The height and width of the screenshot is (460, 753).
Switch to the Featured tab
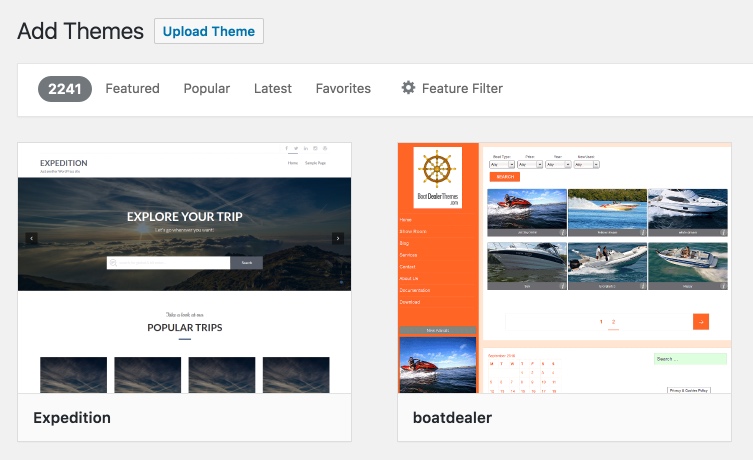click(132, 88)
